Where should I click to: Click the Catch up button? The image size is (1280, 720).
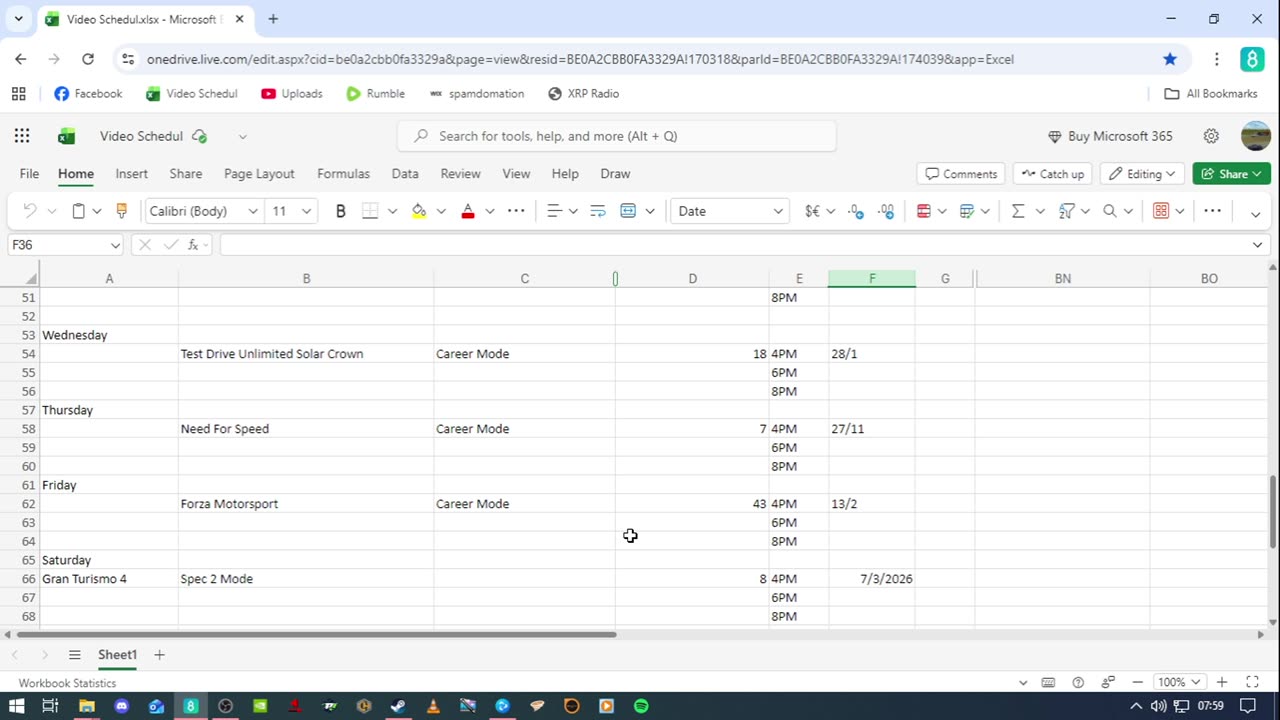pyautogui.click(x=1052, y=174)
